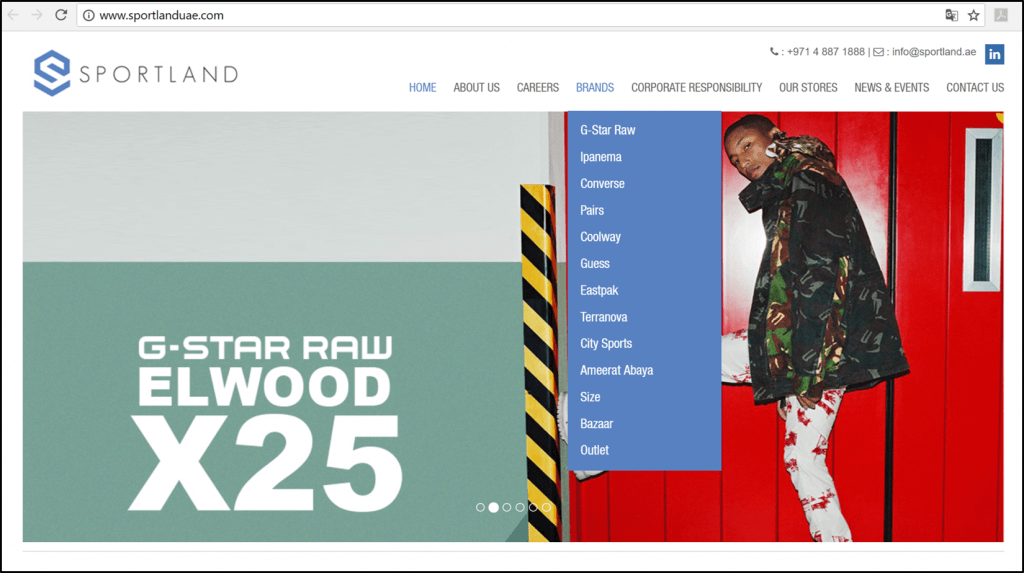Open the CAREERS page
Image resolution: width=1024 pixels, height=573 pixels.
pos(538,88)
